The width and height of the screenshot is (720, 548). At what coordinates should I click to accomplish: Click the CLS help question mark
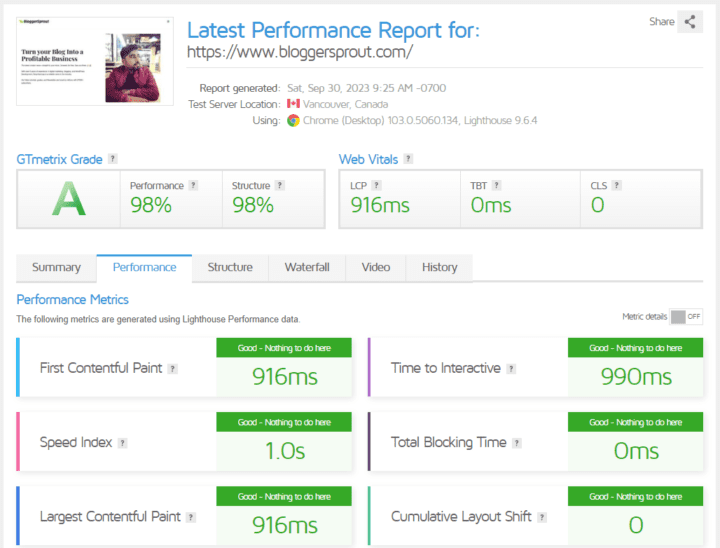click(617, 185)
